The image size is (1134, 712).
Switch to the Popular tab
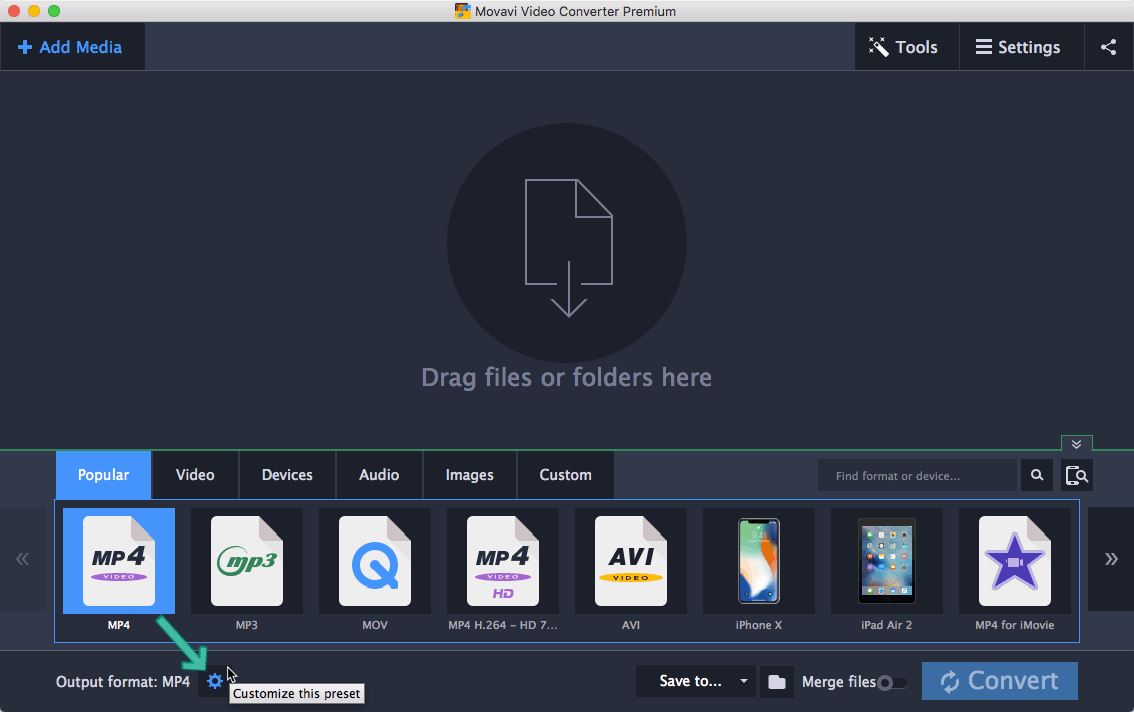point(103,475)
